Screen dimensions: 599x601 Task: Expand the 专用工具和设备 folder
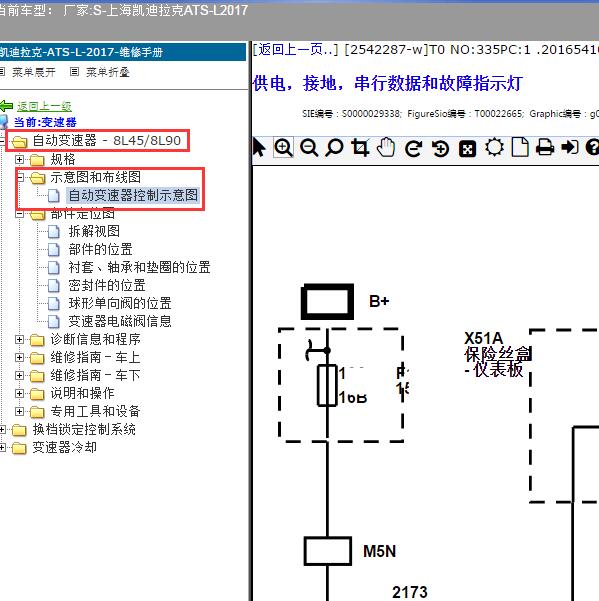click(x=20, y=412)
